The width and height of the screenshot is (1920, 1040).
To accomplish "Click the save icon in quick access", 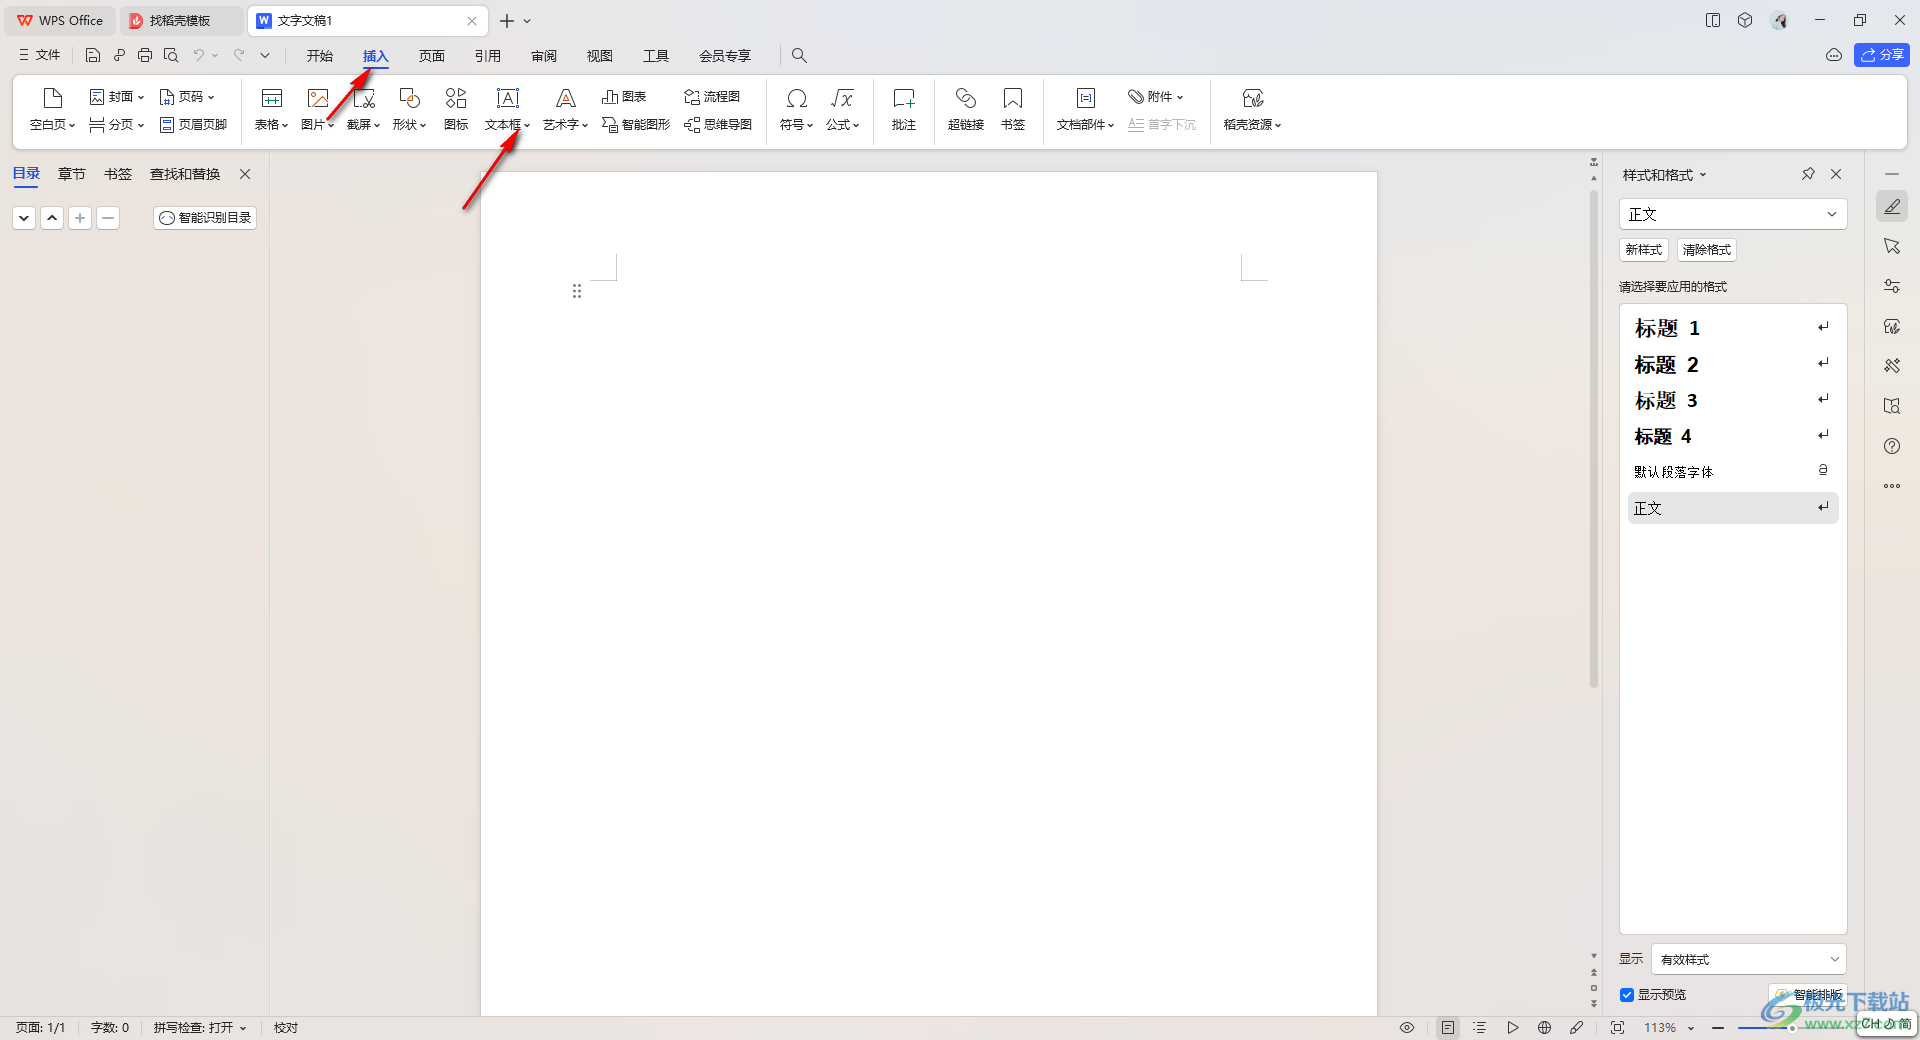I will (x=93, y=55).
